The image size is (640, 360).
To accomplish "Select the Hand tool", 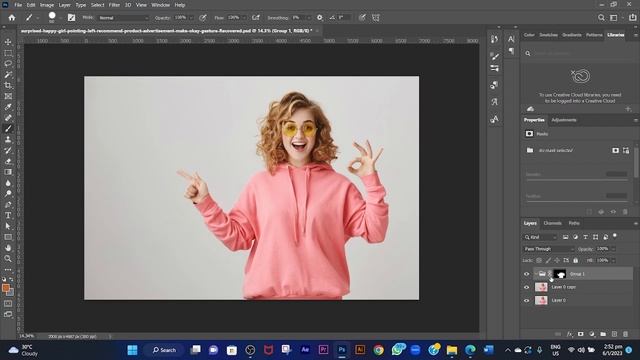I will (x=8, y=248).
